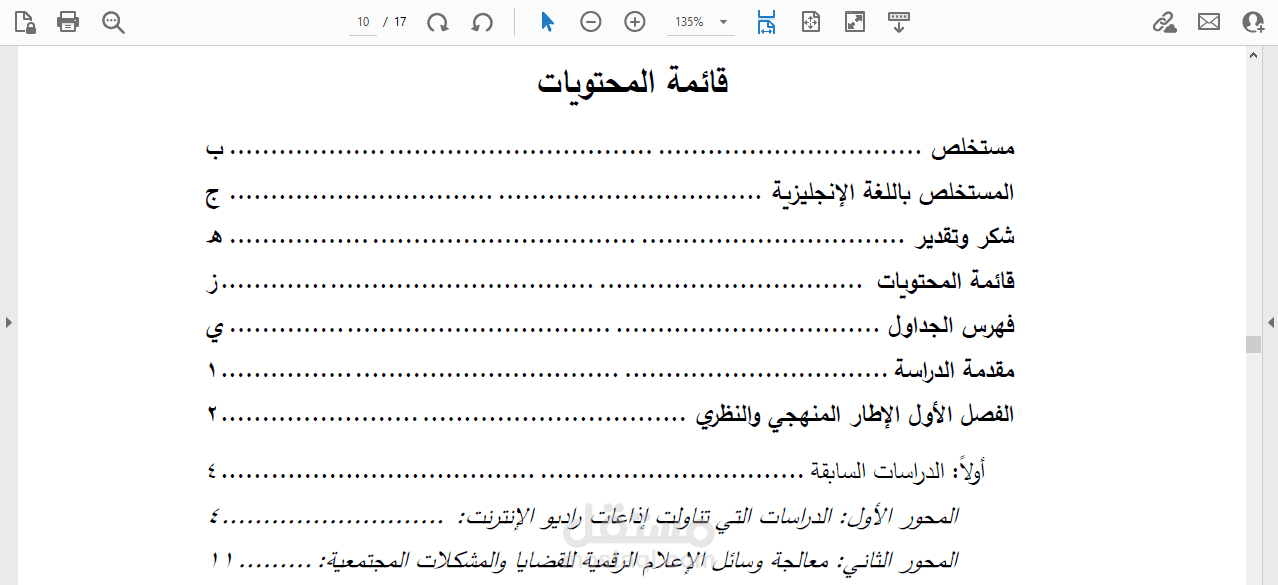Print the document using printer icon
1278x585 pixels.
tap(68, 22)
